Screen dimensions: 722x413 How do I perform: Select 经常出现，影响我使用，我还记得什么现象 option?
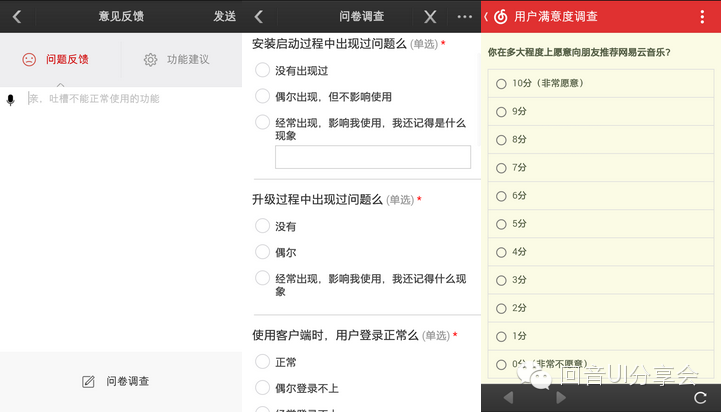click(x=262, y=278)
